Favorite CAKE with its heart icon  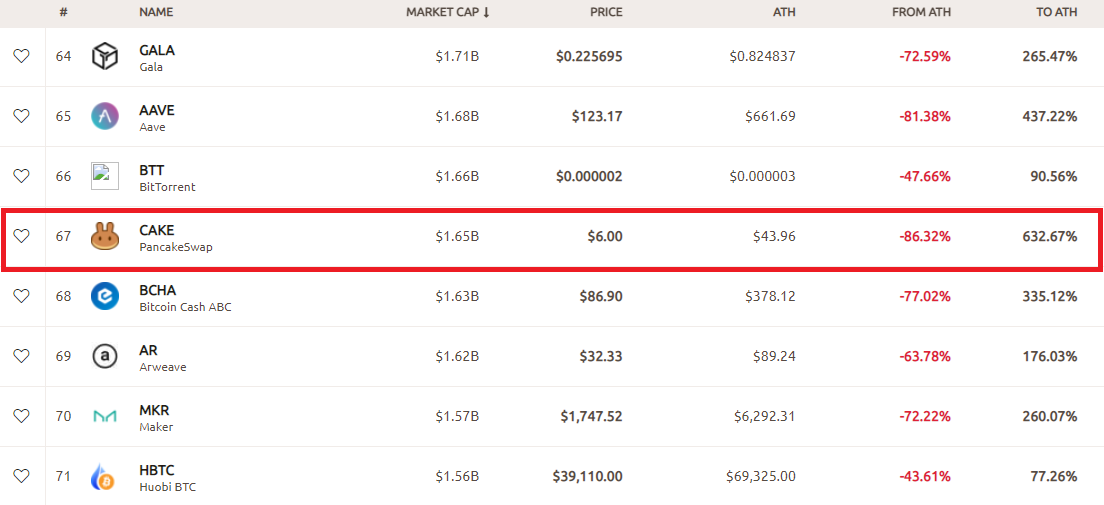coord(22,237)
